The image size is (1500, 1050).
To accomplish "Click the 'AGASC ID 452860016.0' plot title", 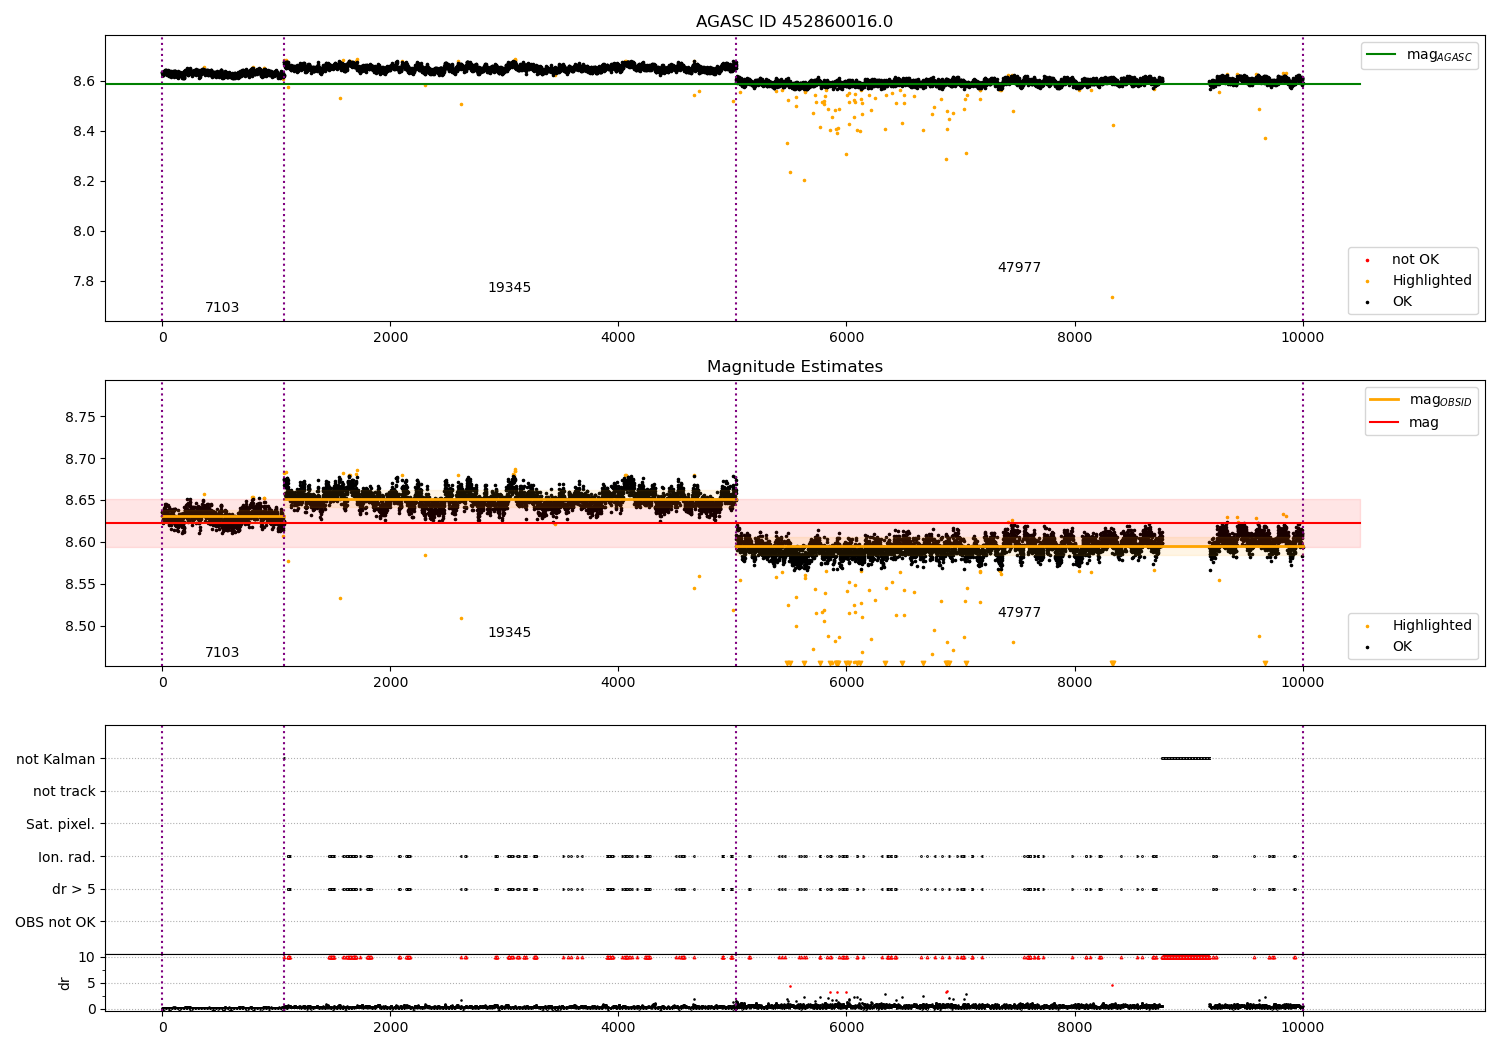I will point(794,22).
